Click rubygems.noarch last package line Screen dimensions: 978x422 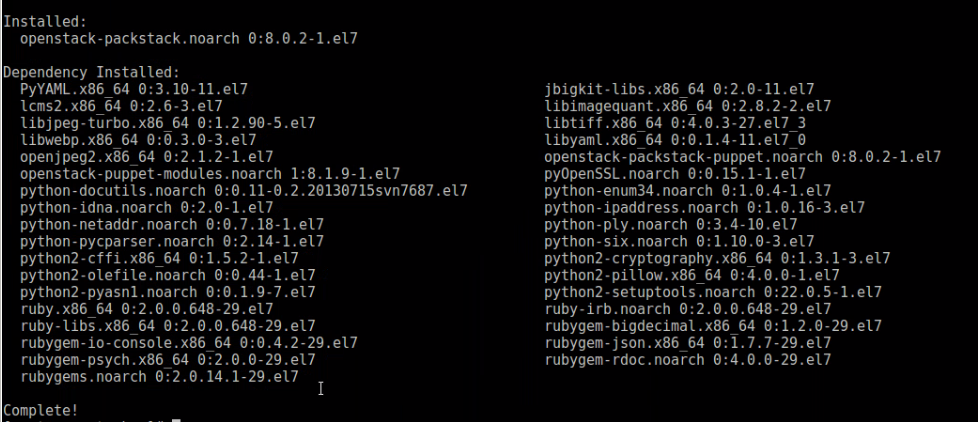click(159, 376)
